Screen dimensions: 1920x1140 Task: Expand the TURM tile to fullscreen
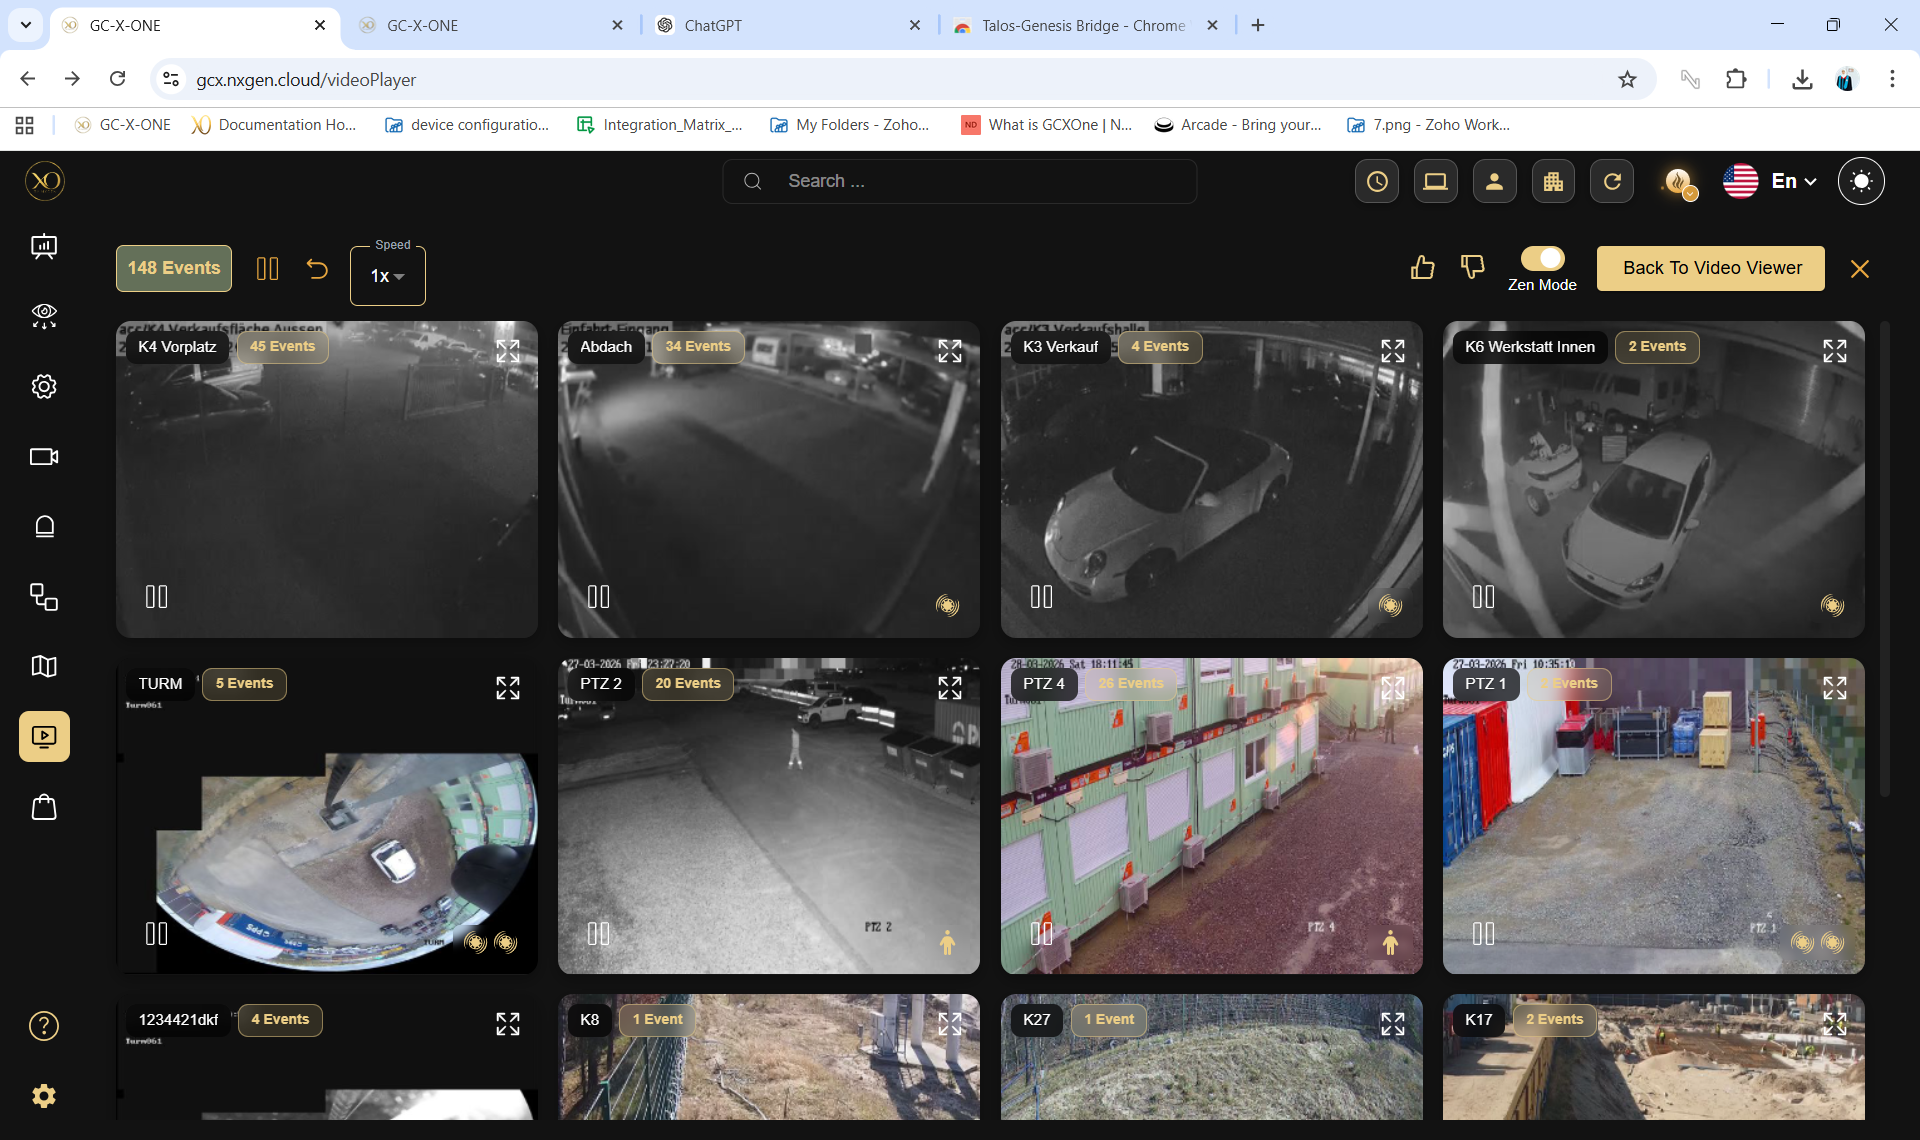508,688
